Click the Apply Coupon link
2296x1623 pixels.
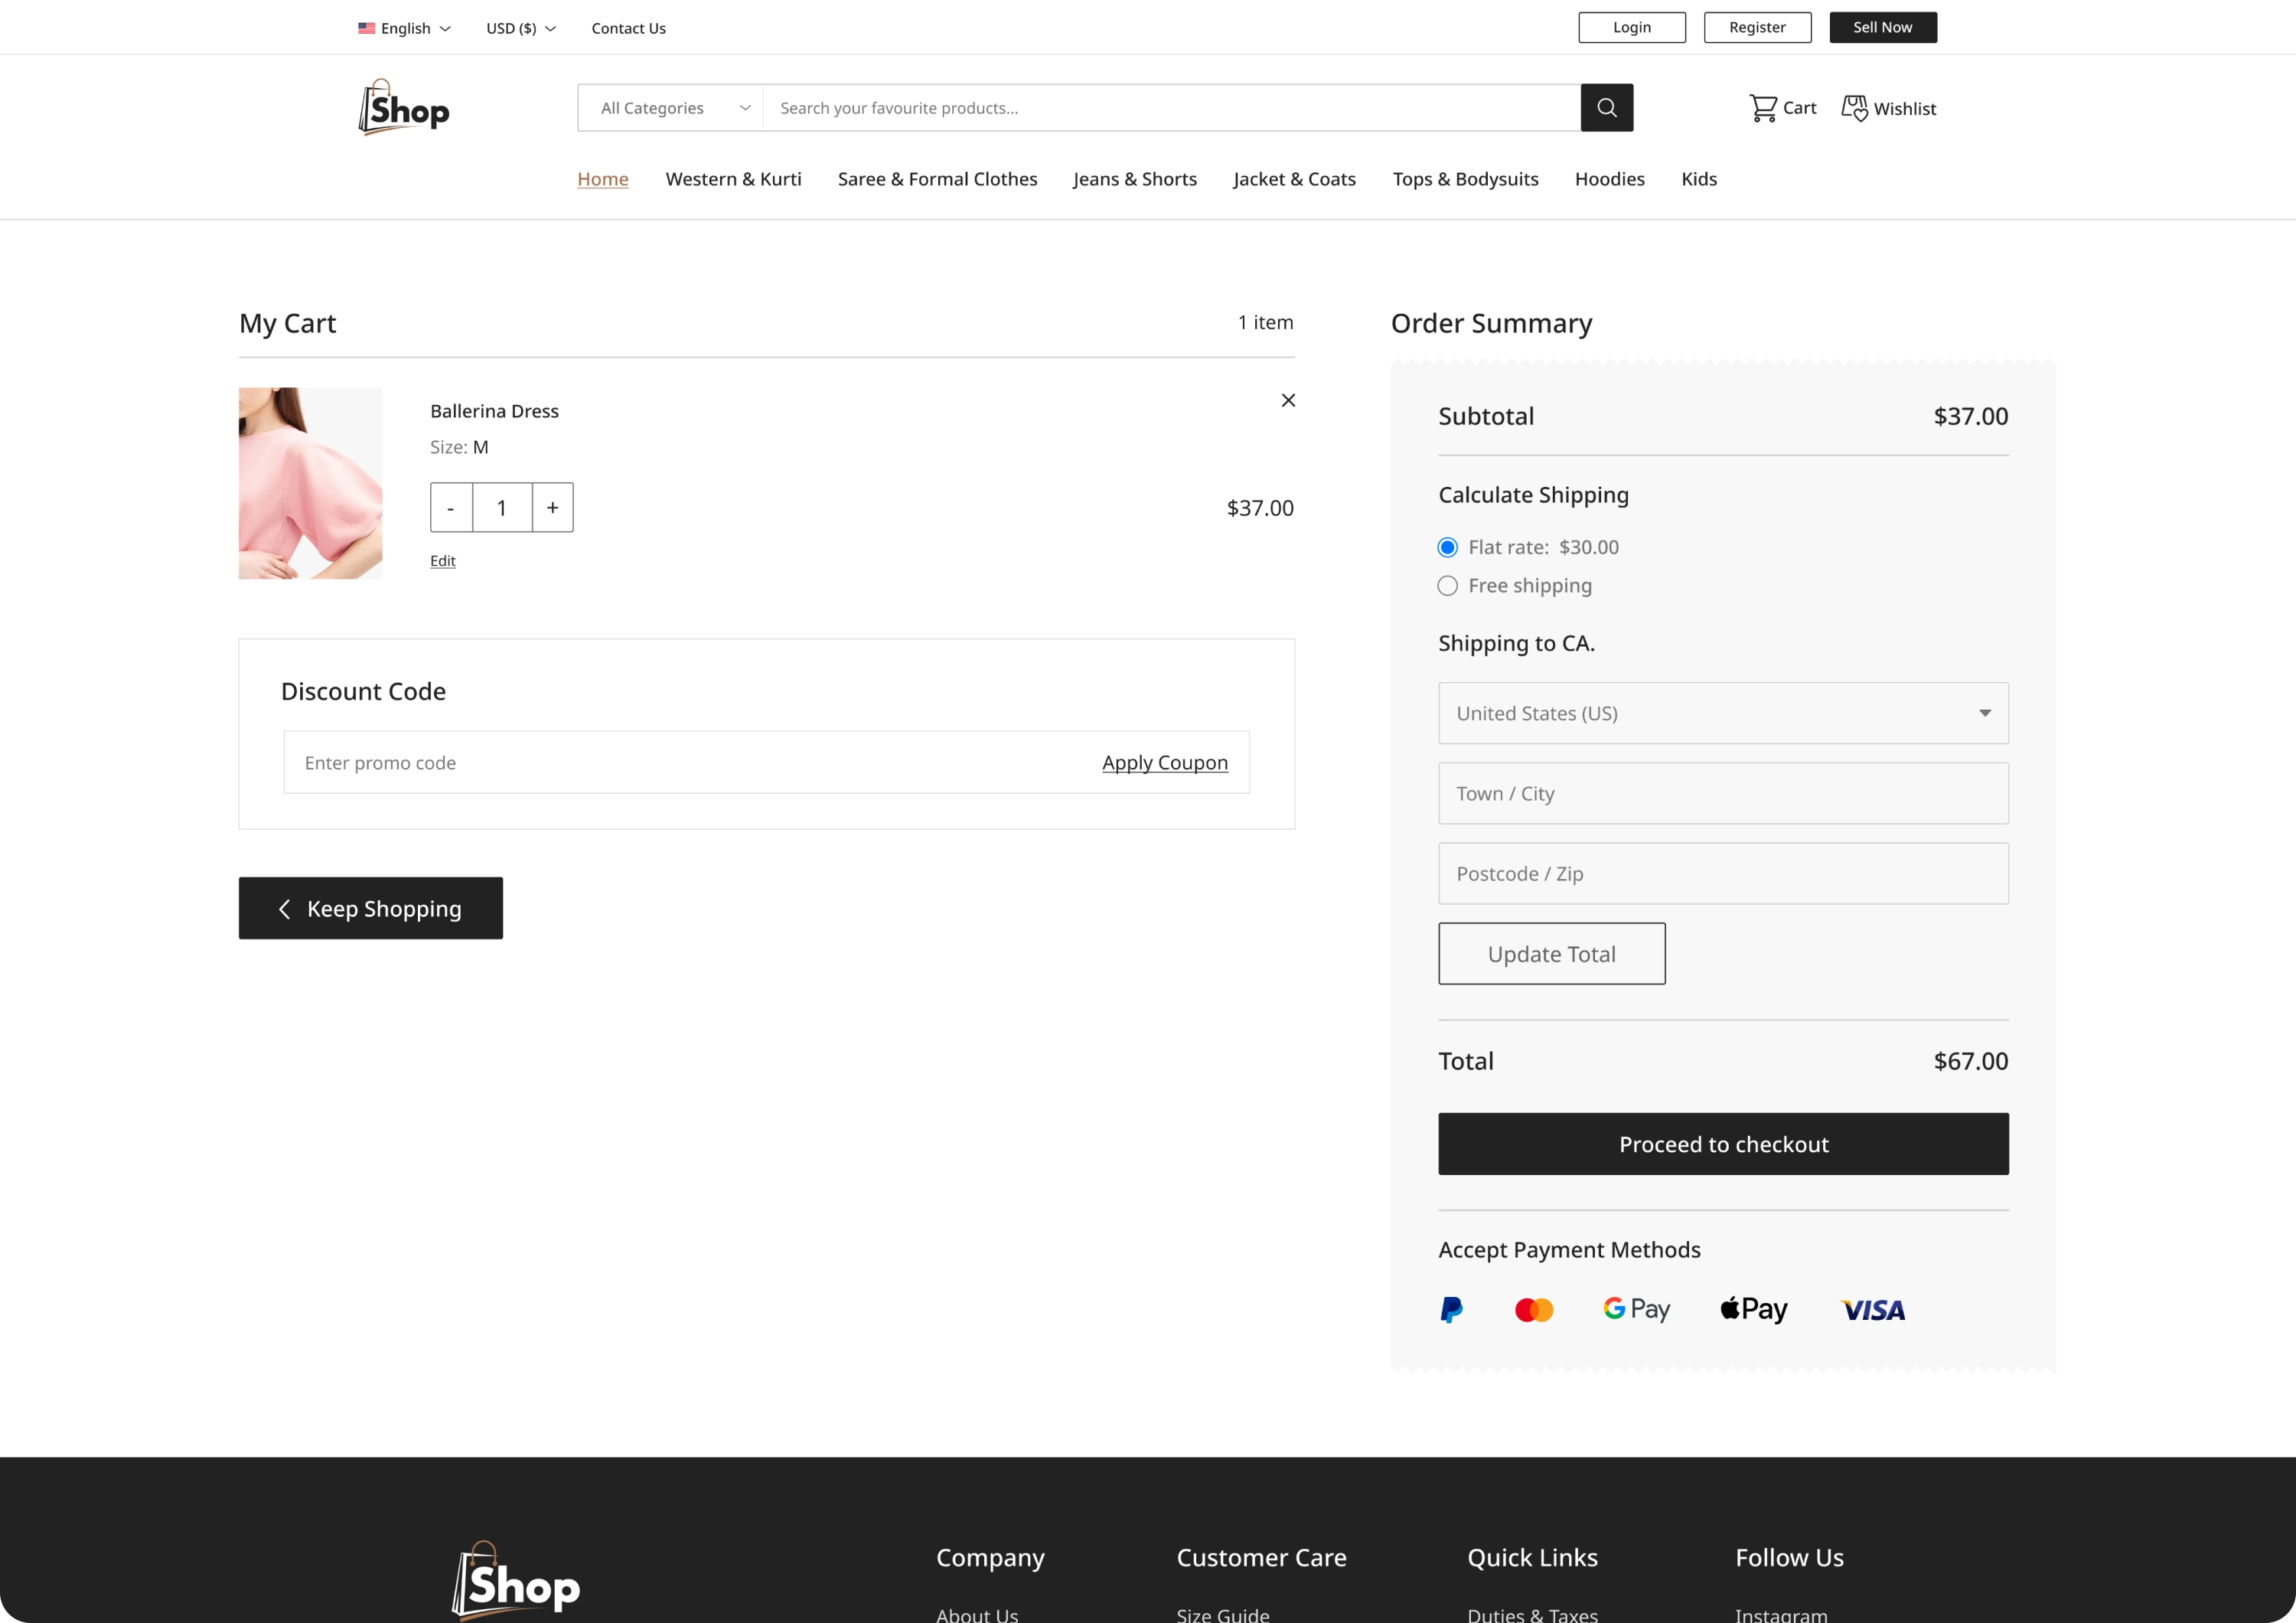click(1164, 762)
